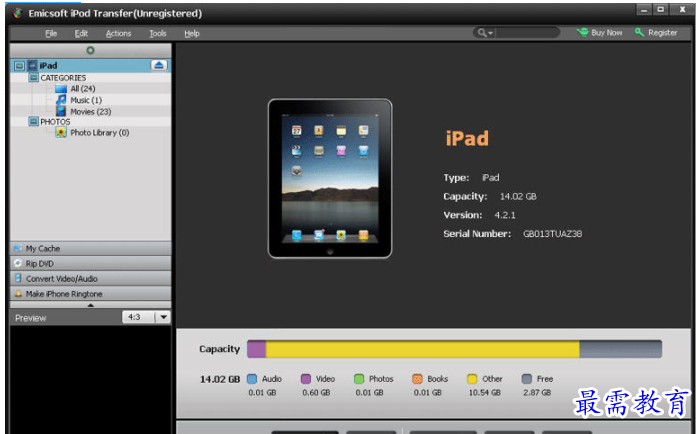Click the iPad device image

(x=330, y=178)
